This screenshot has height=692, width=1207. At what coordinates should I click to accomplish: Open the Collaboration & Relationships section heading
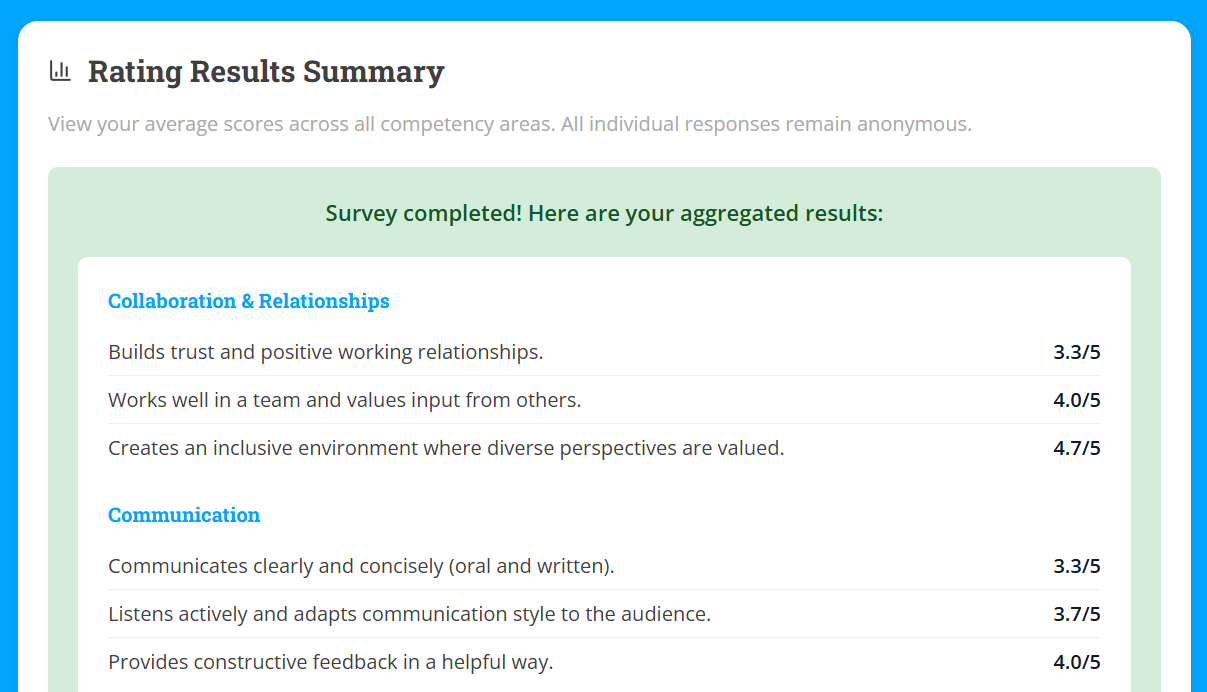(248, 301)
